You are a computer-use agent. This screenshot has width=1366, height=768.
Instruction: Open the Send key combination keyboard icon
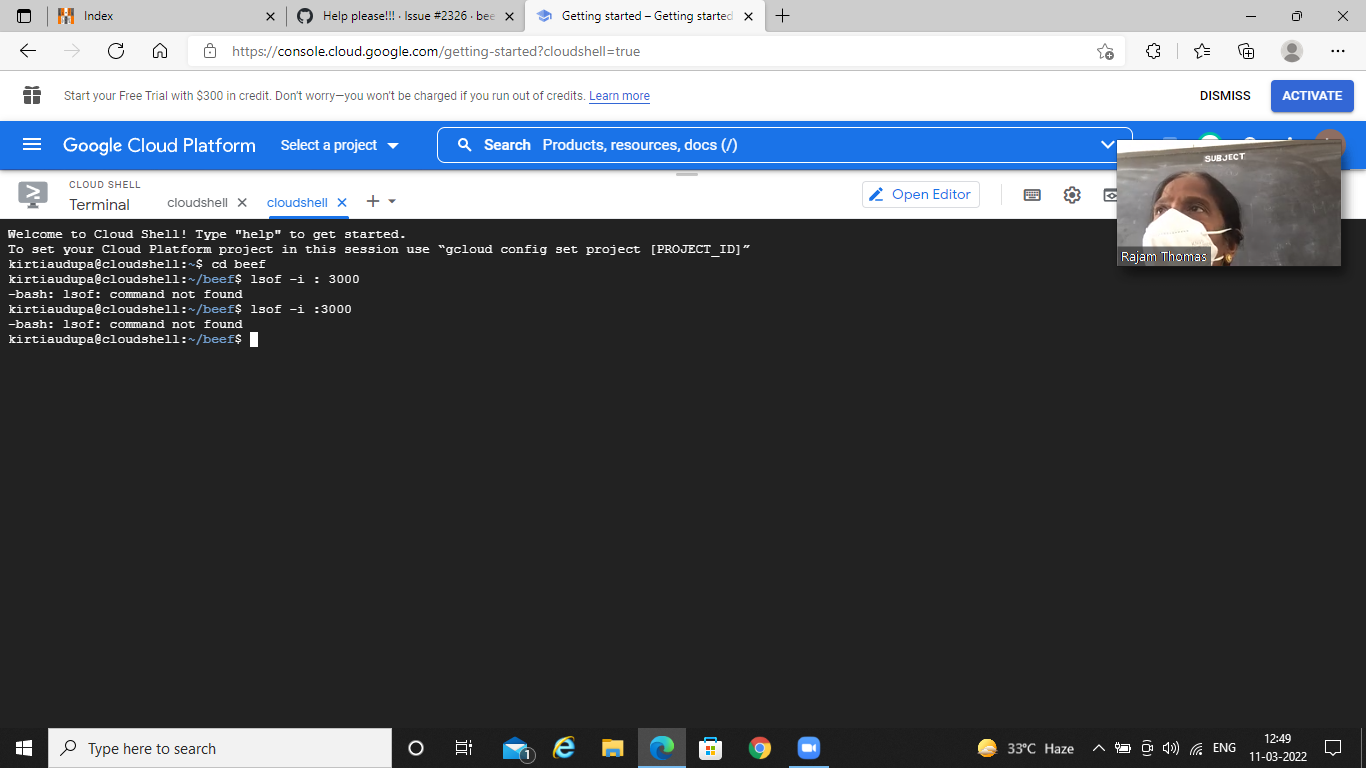(1032, 194)
